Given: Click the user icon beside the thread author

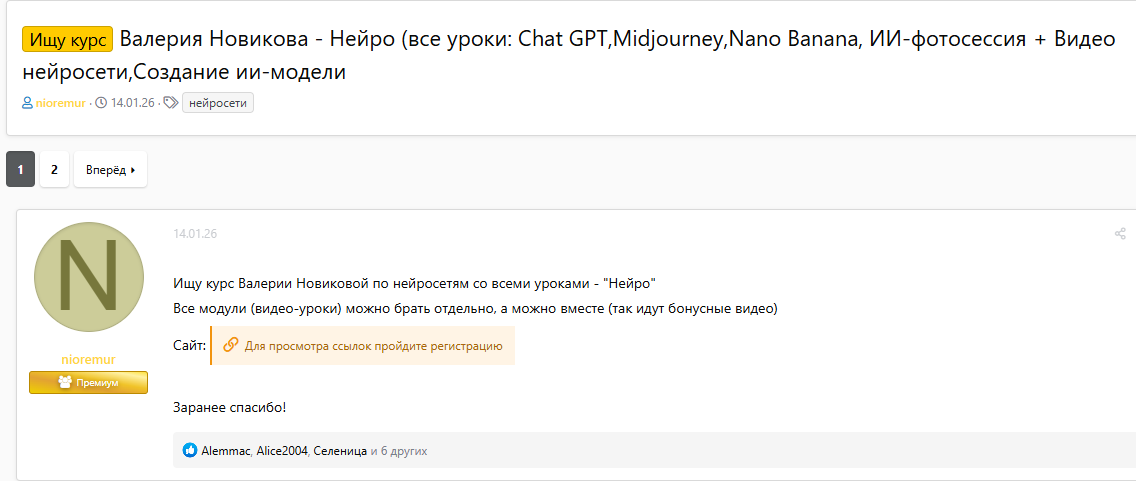Looking at the screenshot, I should [27, 103].
